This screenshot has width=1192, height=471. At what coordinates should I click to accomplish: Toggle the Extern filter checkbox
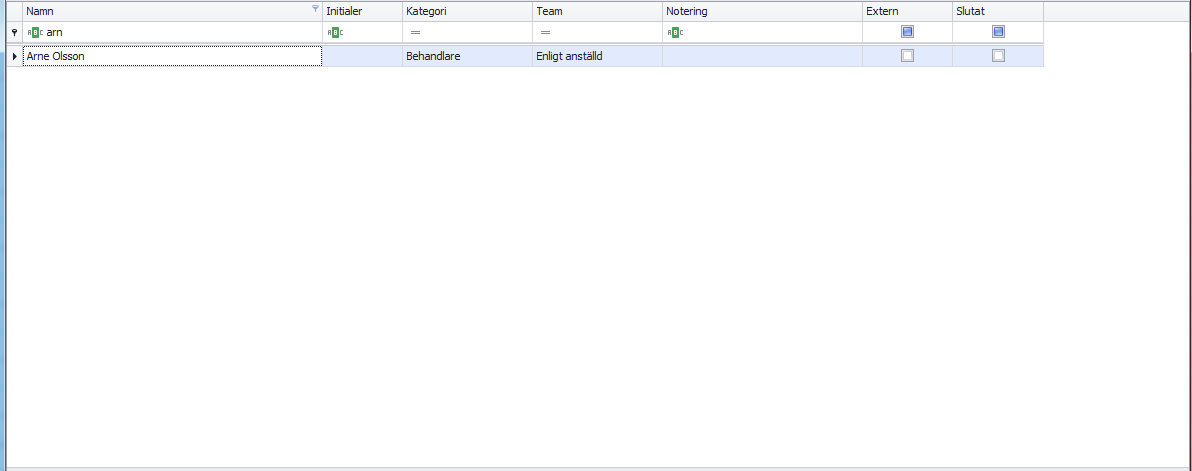tap(907, 32)
